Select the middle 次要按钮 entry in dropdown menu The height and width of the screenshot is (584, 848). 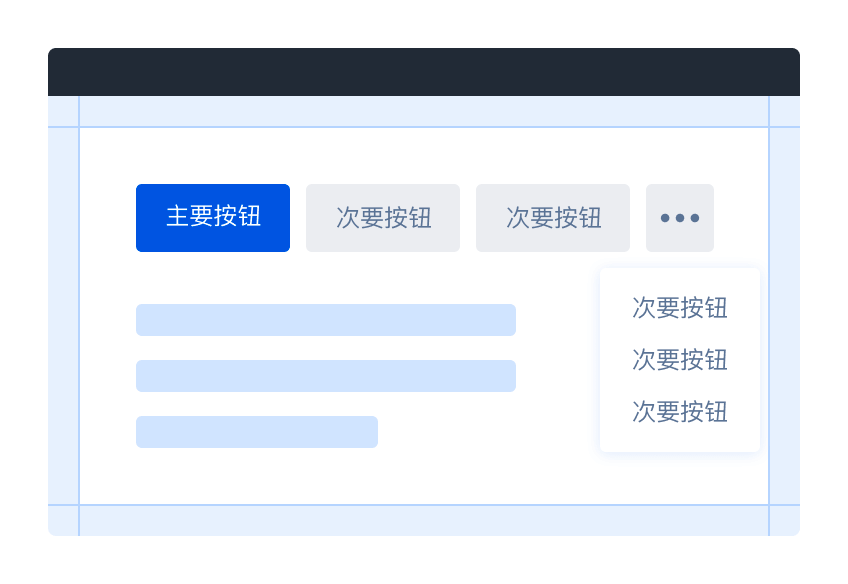point(680,360)
